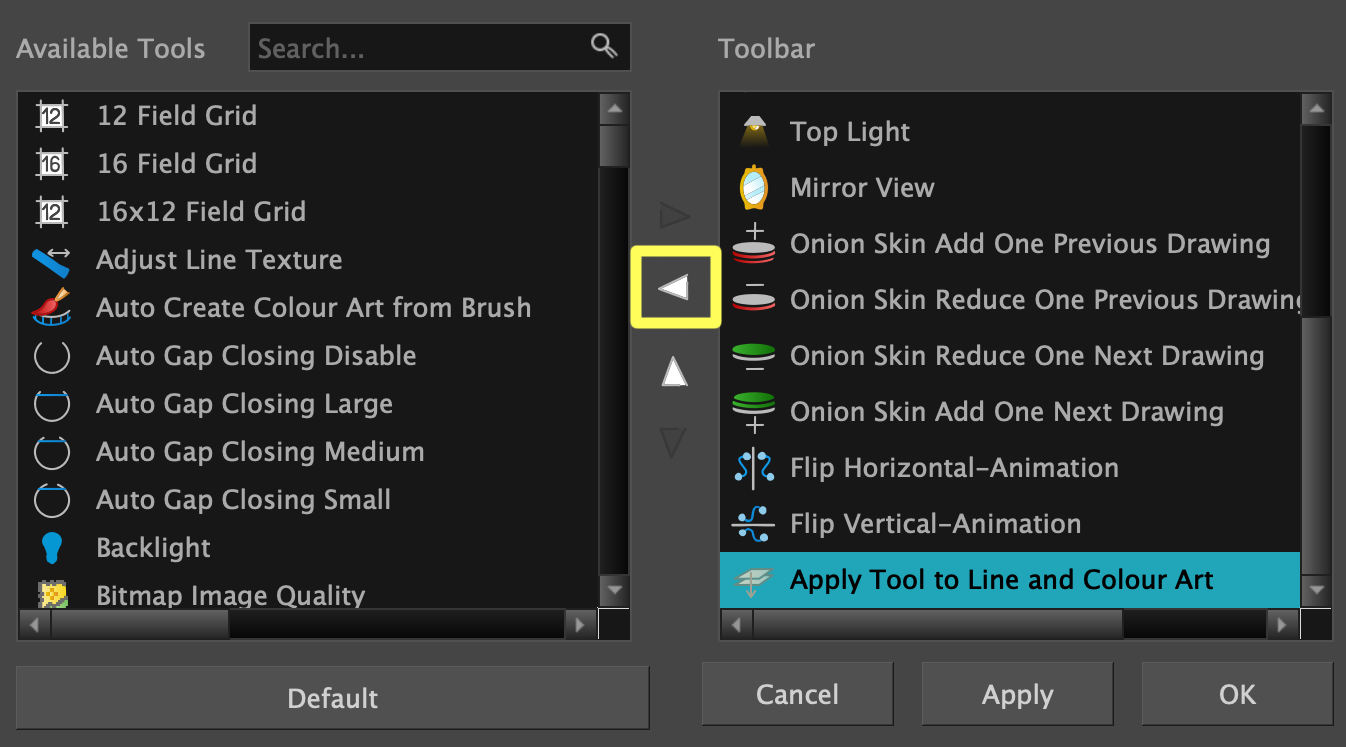Click the Top Light lamp icon
The image size is (1346, 747).
click(x=753, y=131)
